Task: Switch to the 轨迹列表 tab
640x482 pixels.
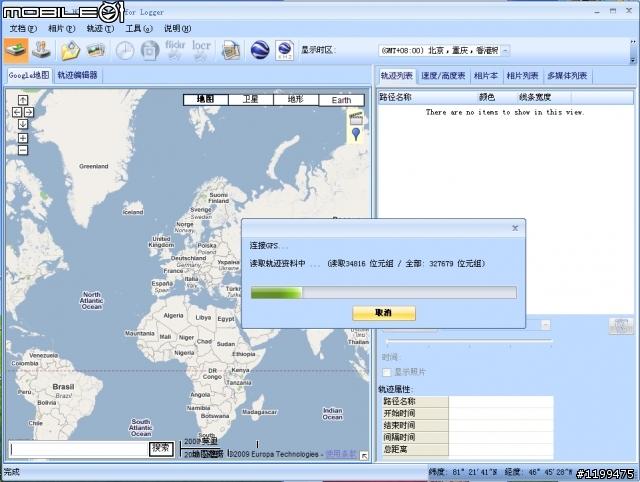Action: pyautogui.click(x=396, y=76)
